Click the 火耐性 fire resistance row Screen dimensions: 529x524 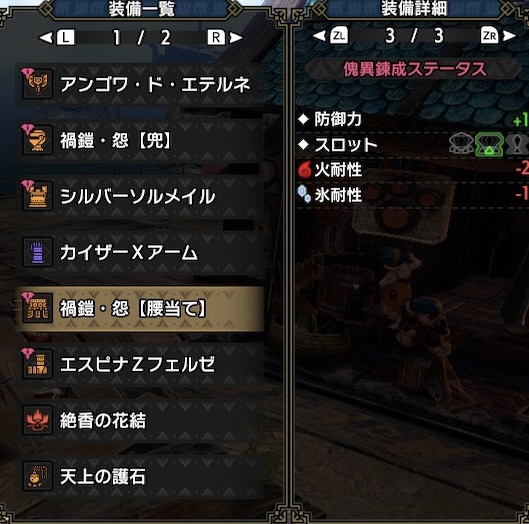413,170
